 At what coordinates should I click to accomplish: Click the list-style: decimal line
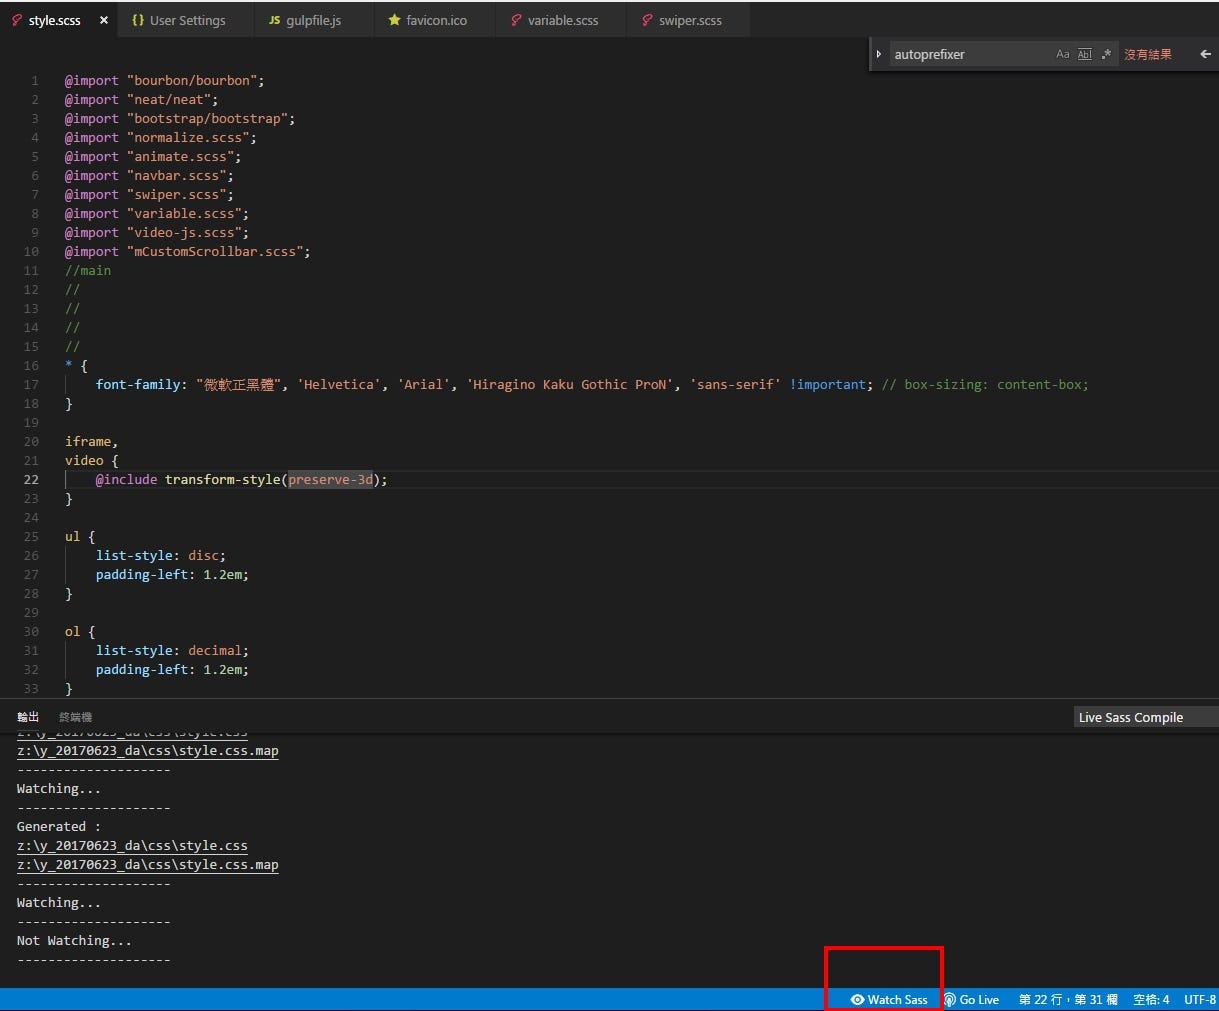(x=172, y=651)
